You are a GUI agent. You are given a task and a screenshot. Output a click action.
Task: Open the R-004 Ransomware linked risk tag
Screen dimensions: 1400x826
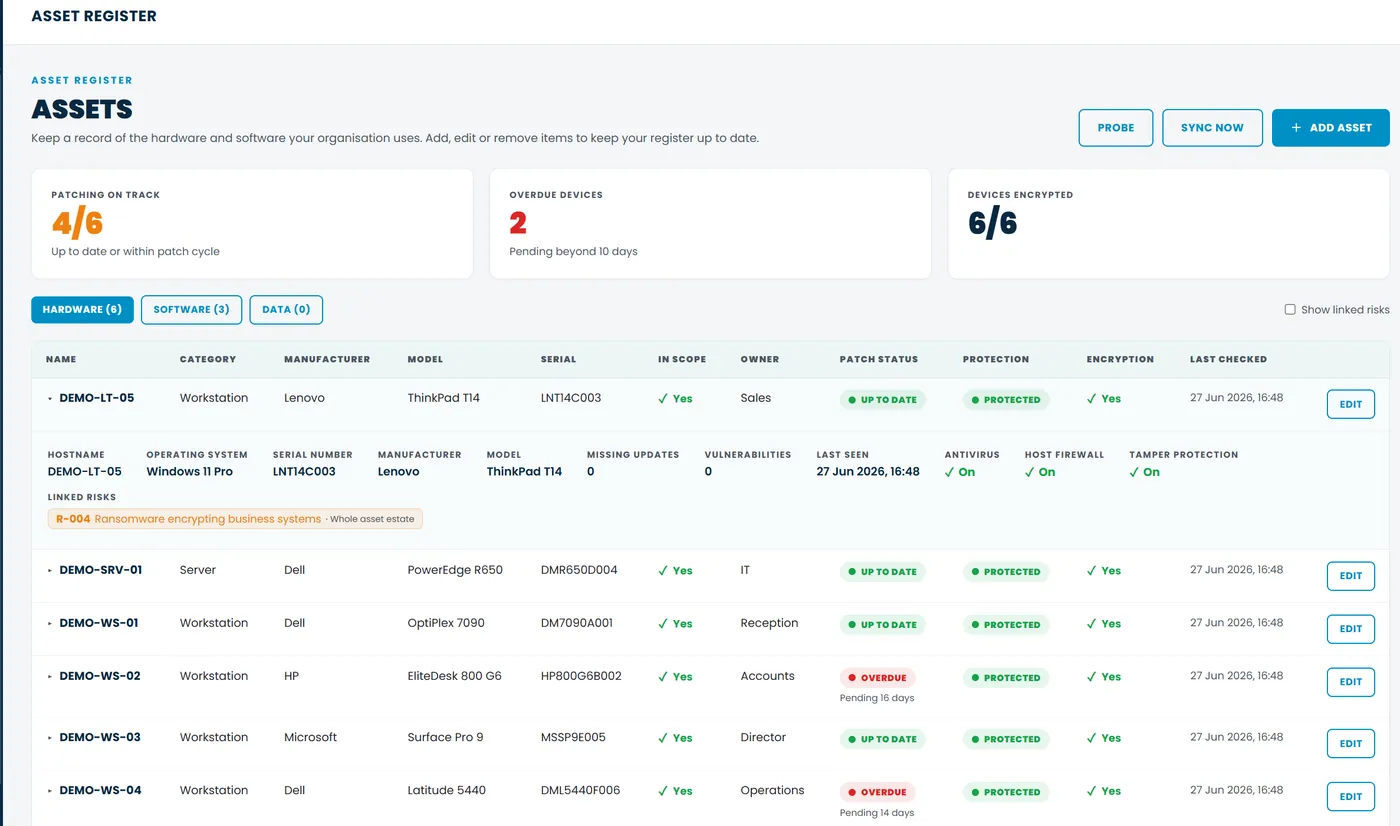235,519
